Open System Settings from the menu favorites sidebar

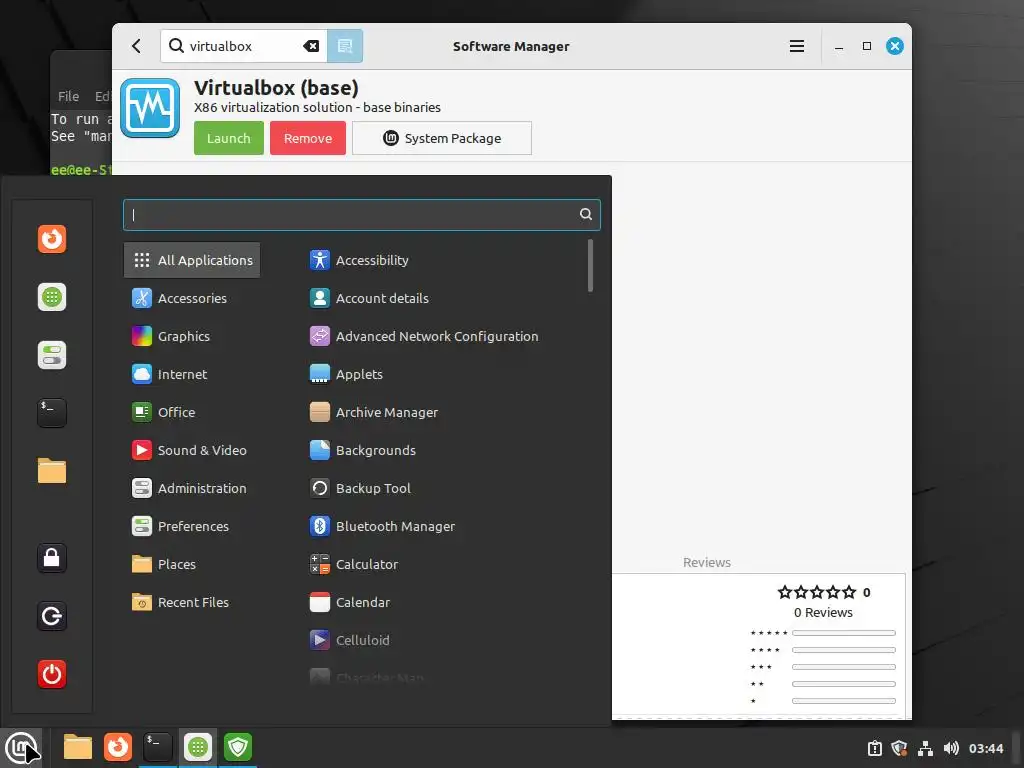[52, 355]
